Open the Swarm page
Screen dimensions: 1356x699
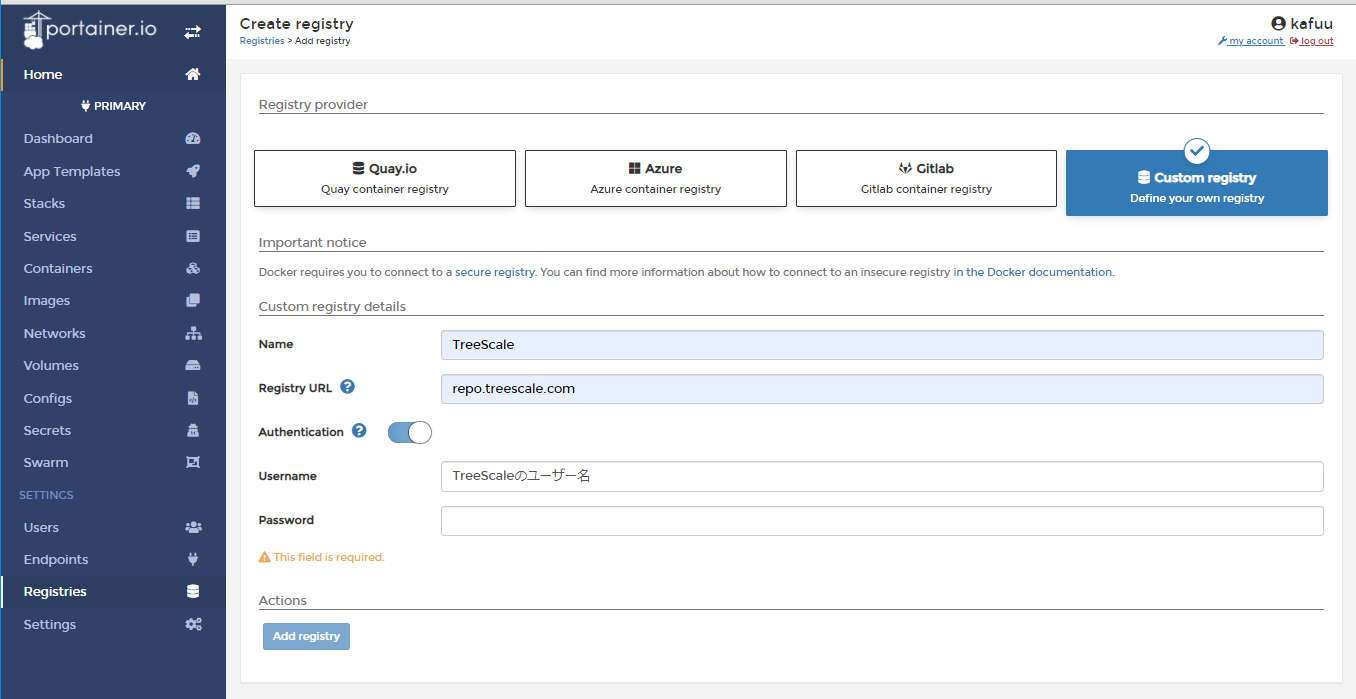pos(113,462)
